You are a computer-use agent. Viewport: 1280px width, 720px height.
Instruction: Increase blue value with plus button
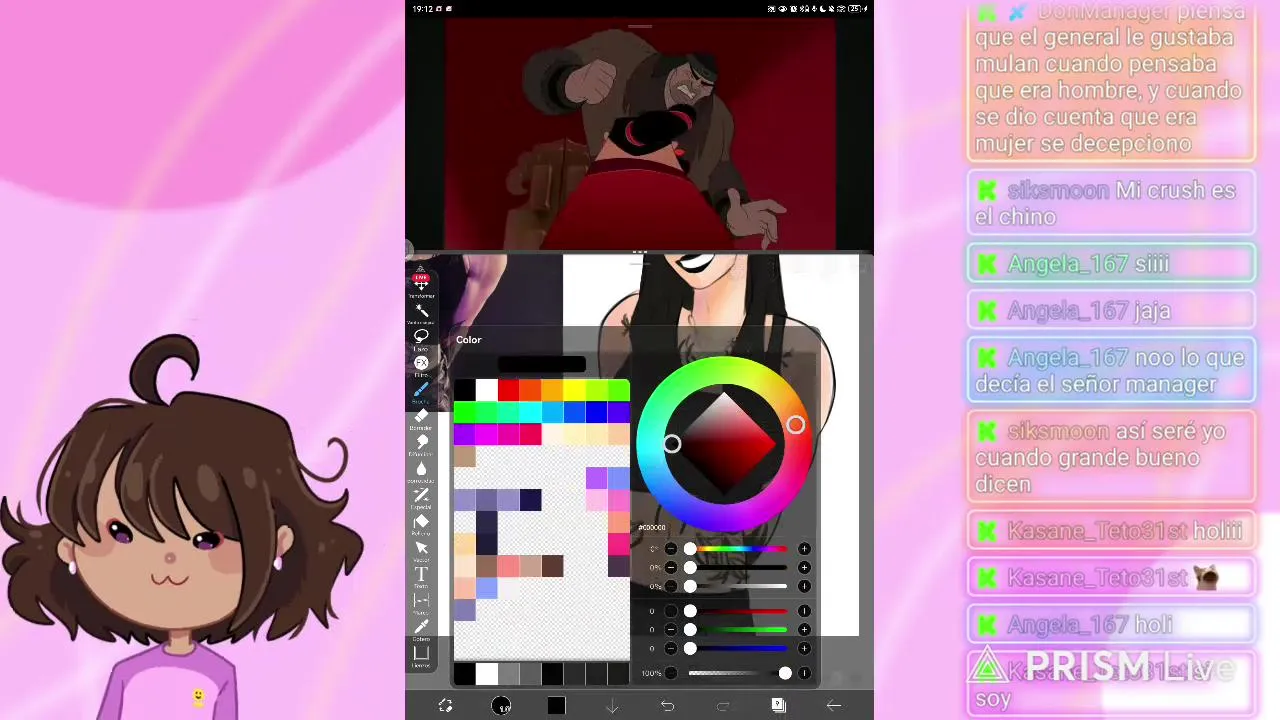pyautogui.click(x=804, y=648)
